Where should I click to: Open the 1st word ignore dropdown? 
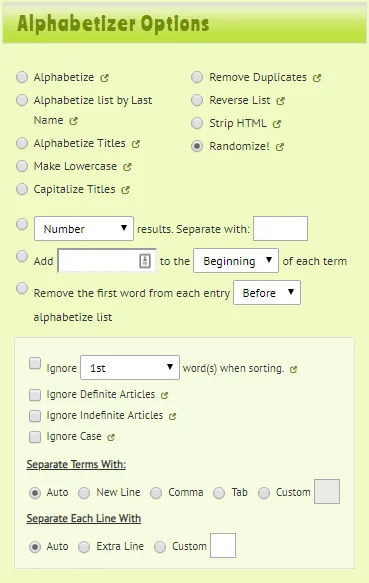click(130, 368)
